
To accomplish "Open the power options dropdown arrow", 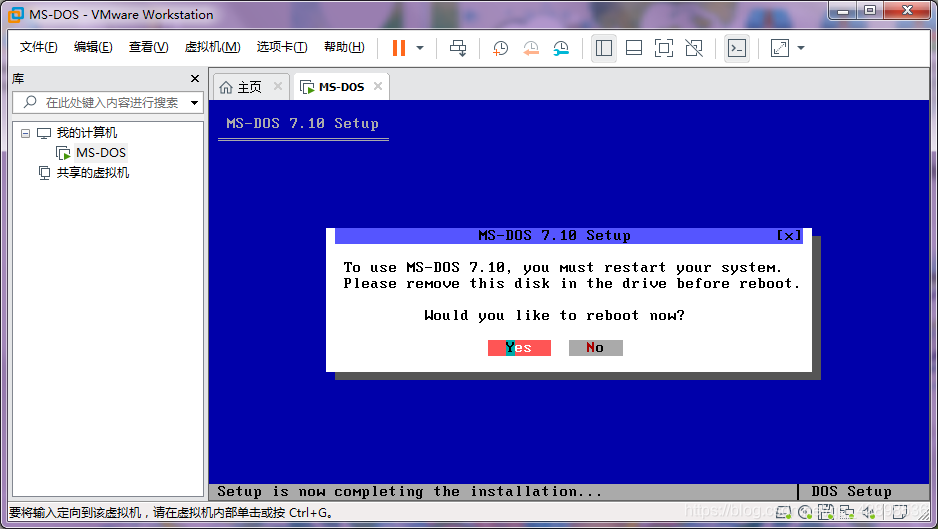I will (420, 48).
